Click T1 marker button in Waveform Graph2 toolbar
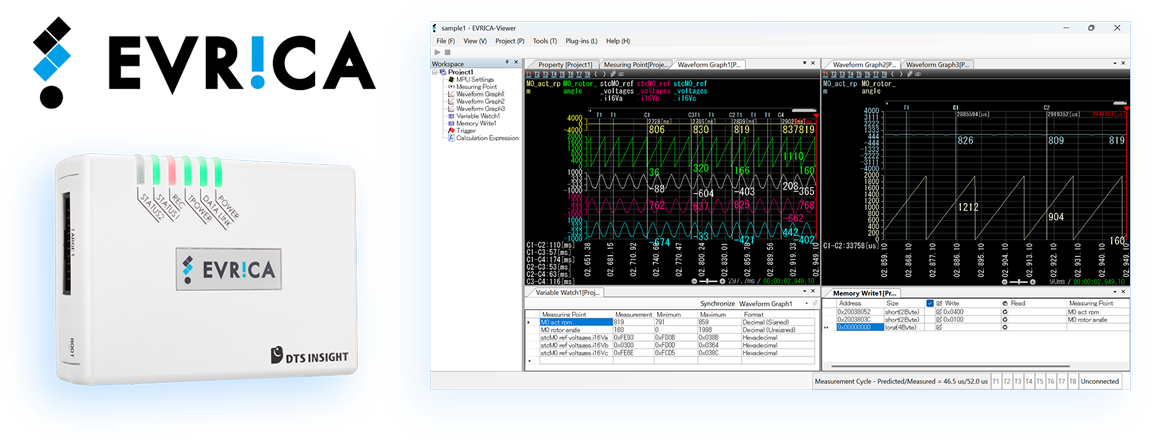 click(826, 74)
